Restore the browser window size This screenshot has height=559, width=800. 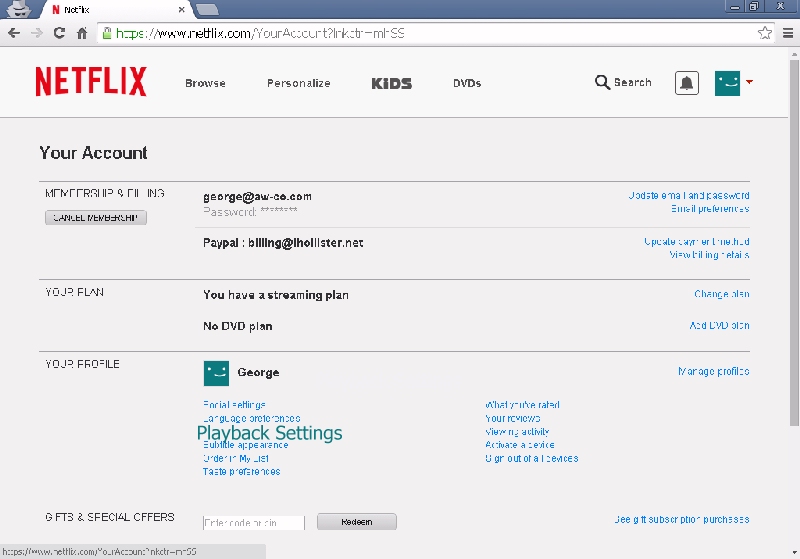pos(754,7)
